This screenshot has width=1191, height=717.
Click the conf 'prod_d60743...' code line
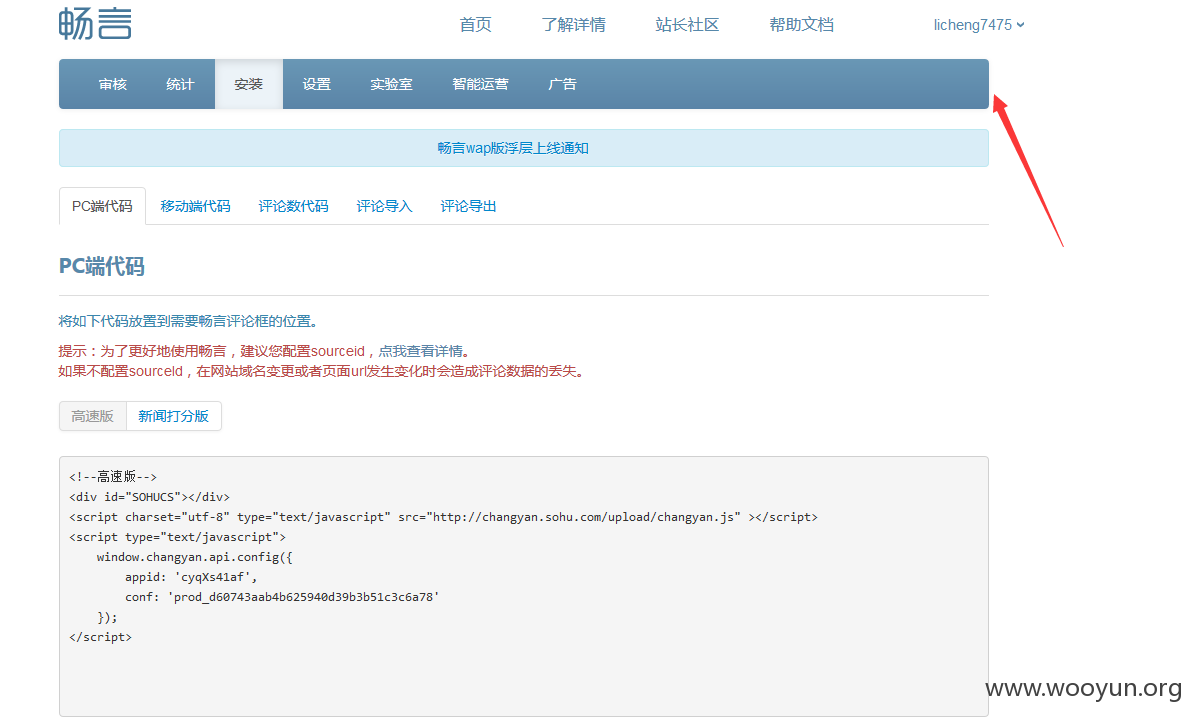tap(282, 597)
